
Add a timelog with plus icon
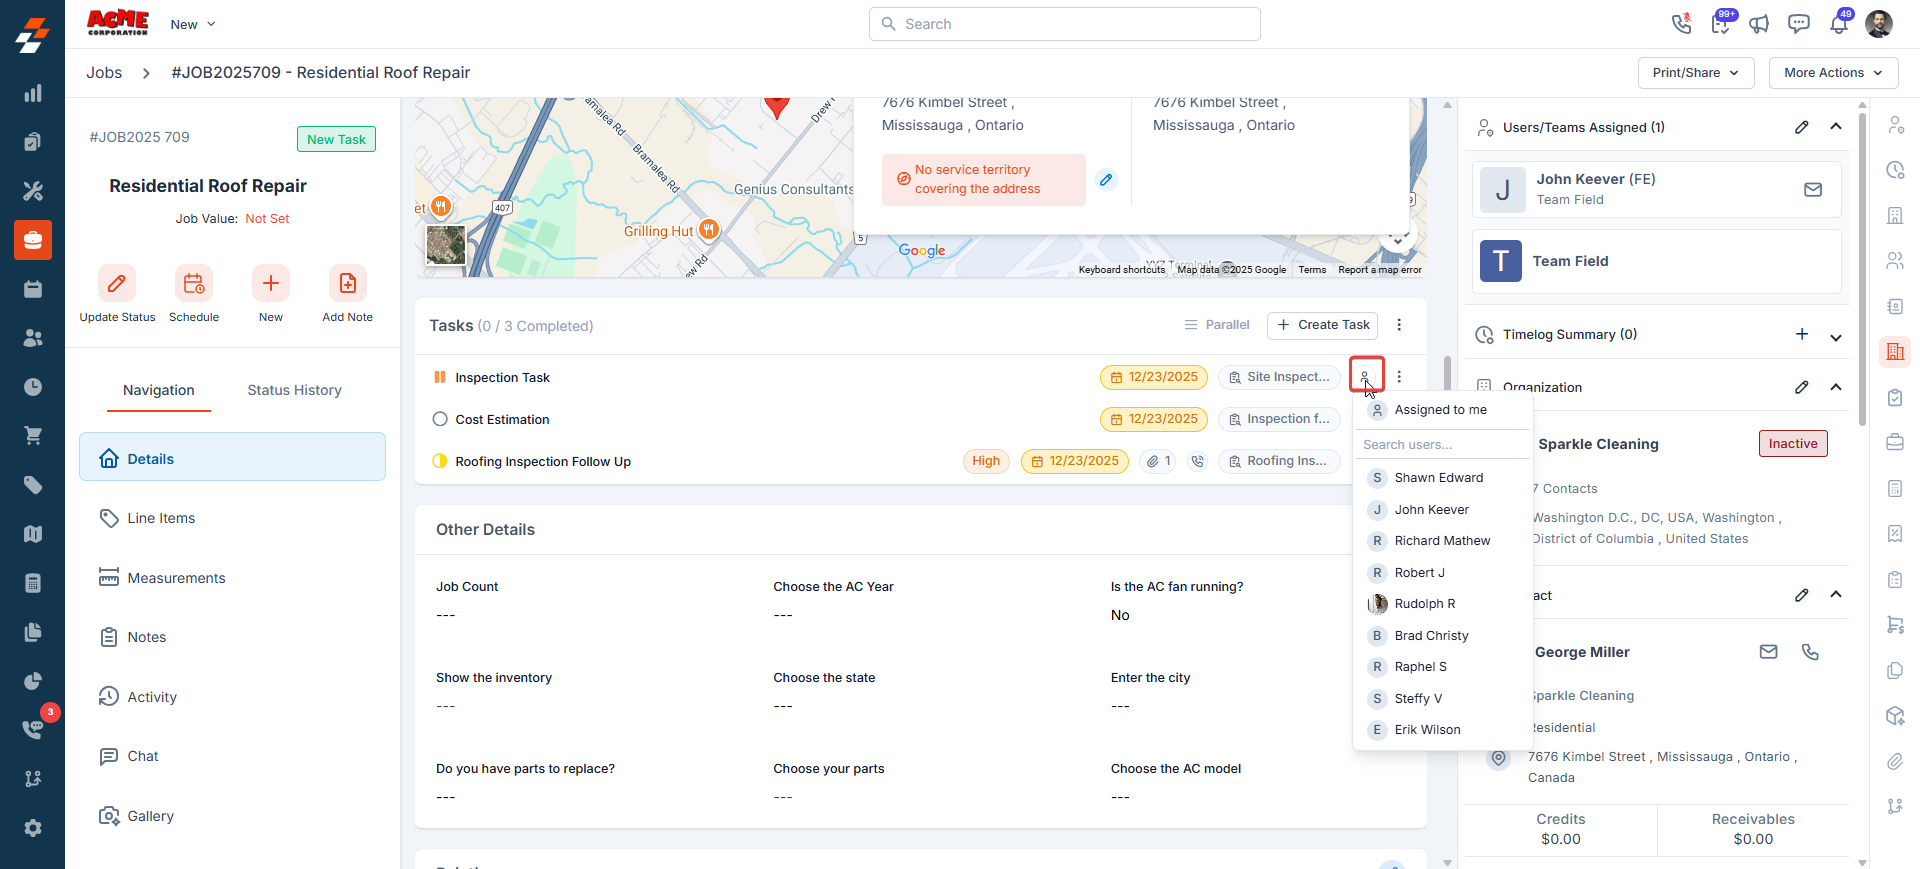[1801, 334]
